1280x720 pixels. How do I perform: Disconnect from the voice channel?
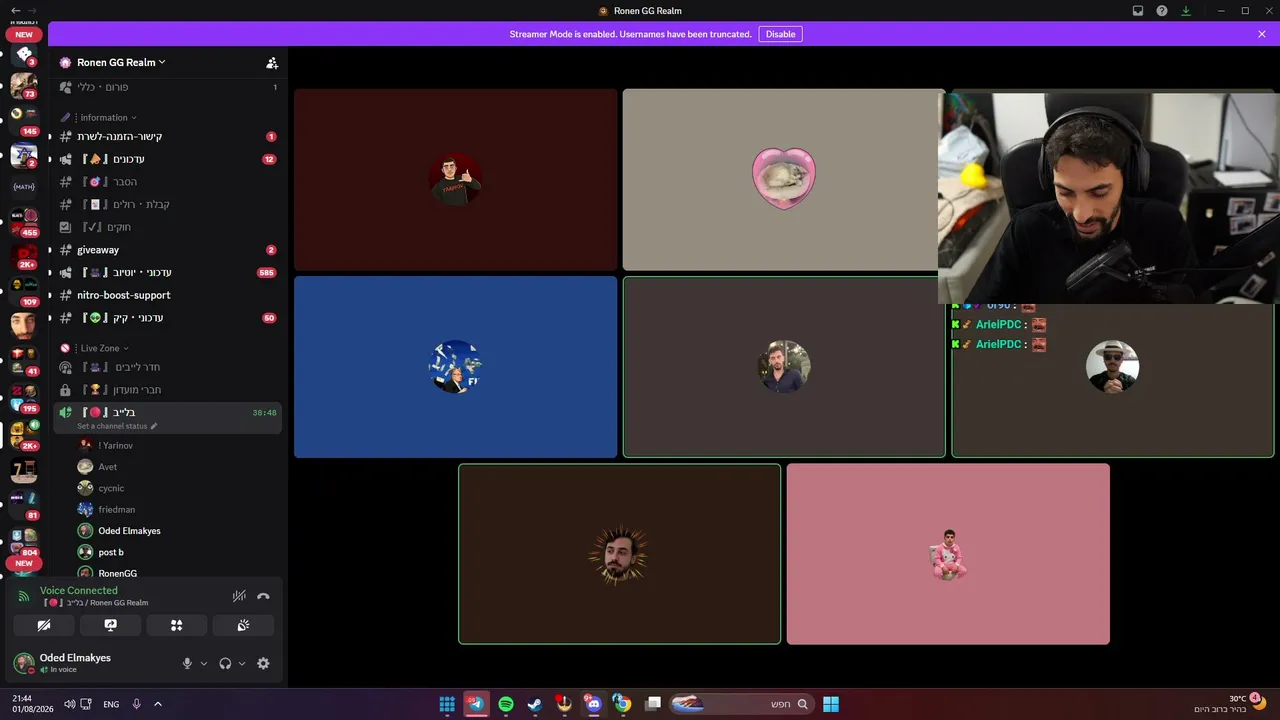pos(263,596)
